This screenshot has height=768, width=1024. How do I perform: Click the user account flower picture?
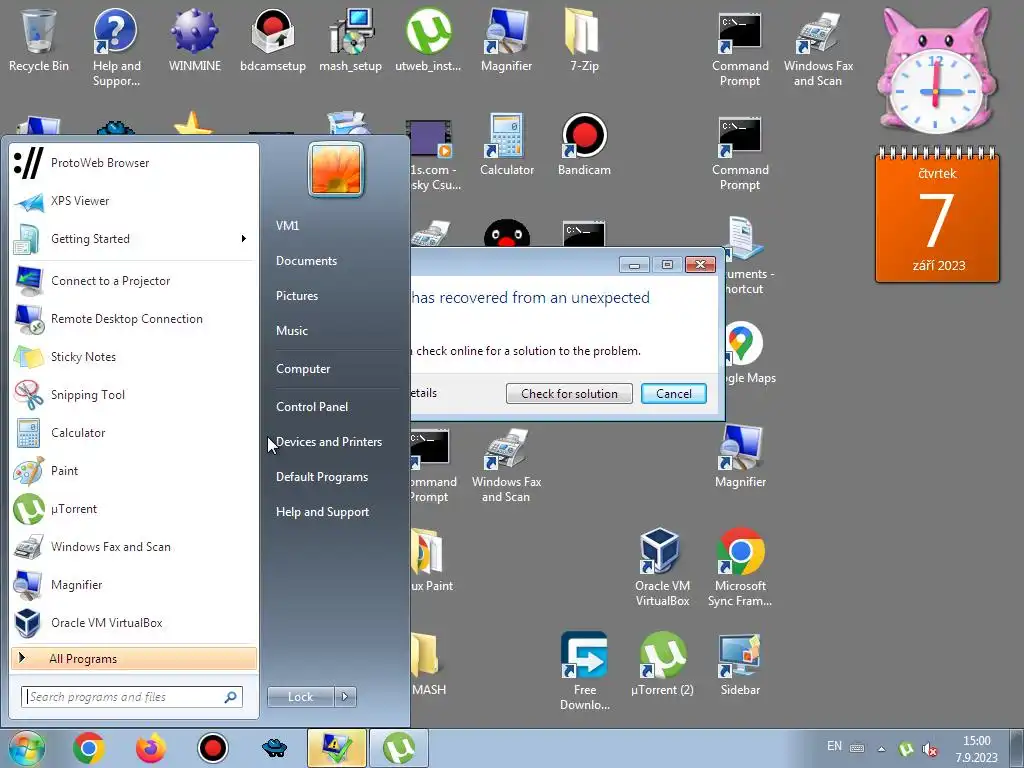[336, 169]
